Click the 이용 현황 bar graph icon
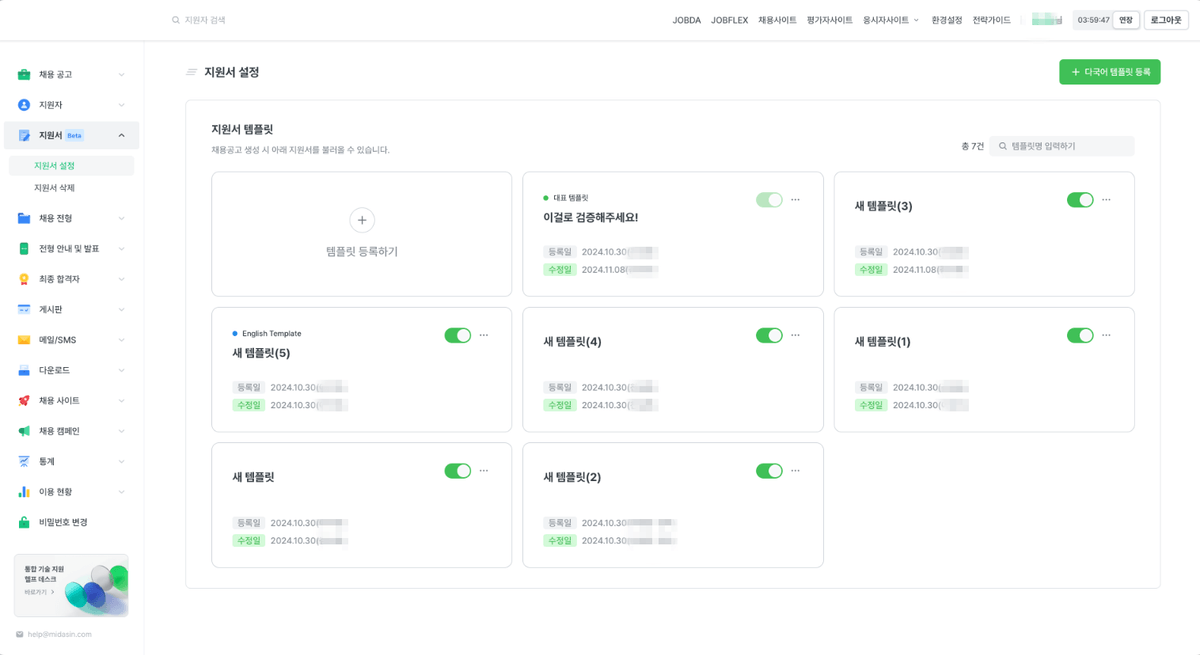 tap(24, 492)
